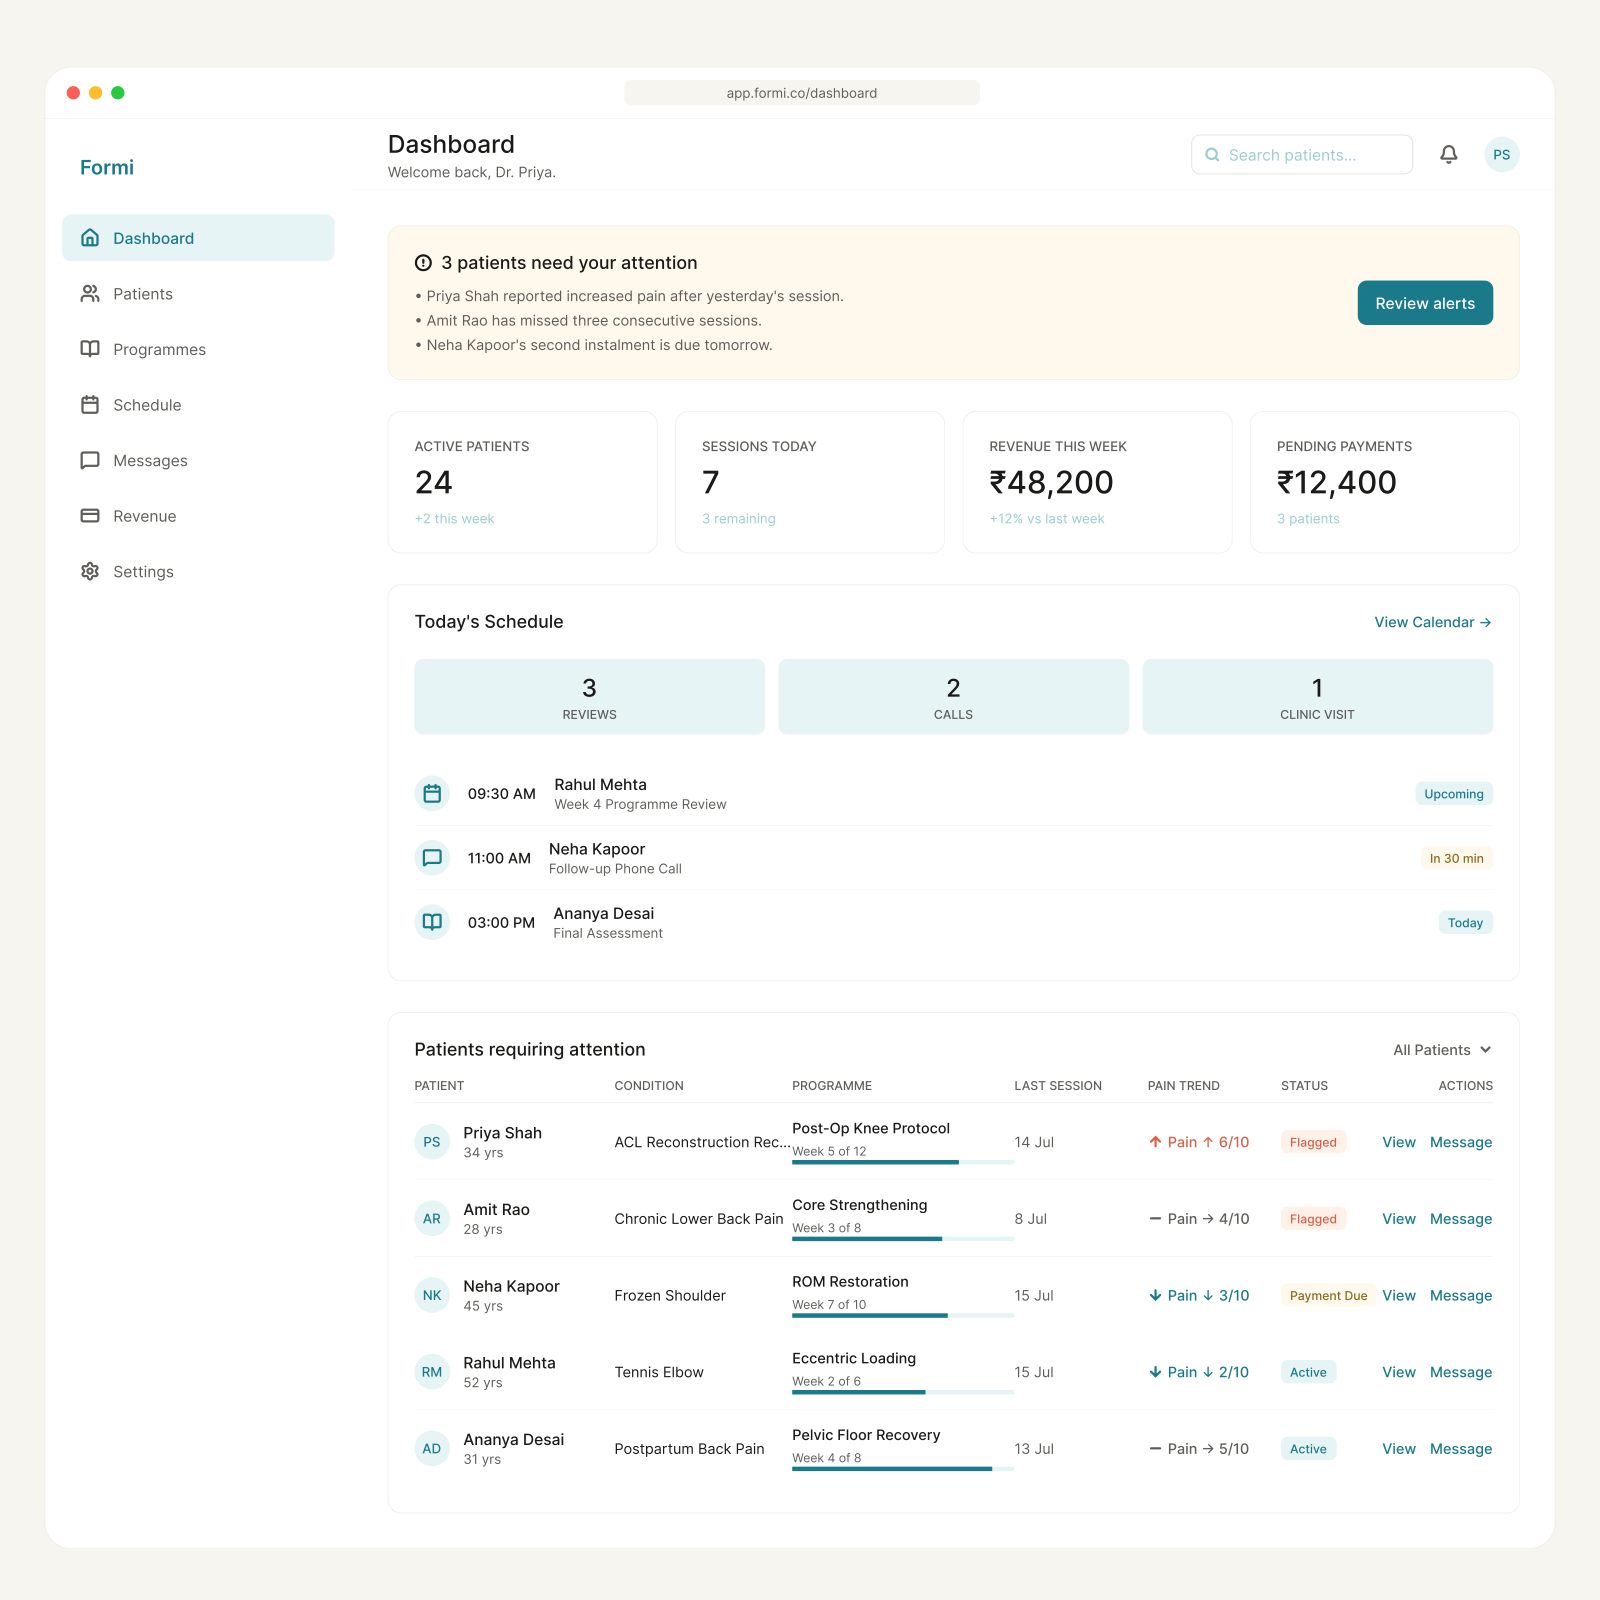
Task: Click Message for Priya Shah
Action: (1461, 1142)
